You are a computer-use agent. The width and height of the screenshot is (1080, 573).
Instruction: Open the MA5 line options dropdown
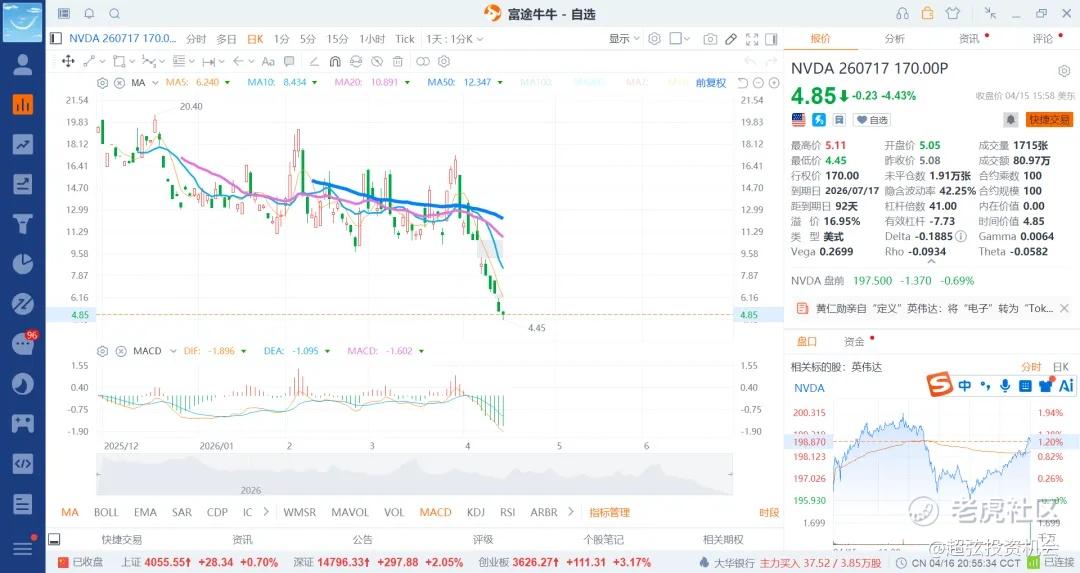click(227, 83)
